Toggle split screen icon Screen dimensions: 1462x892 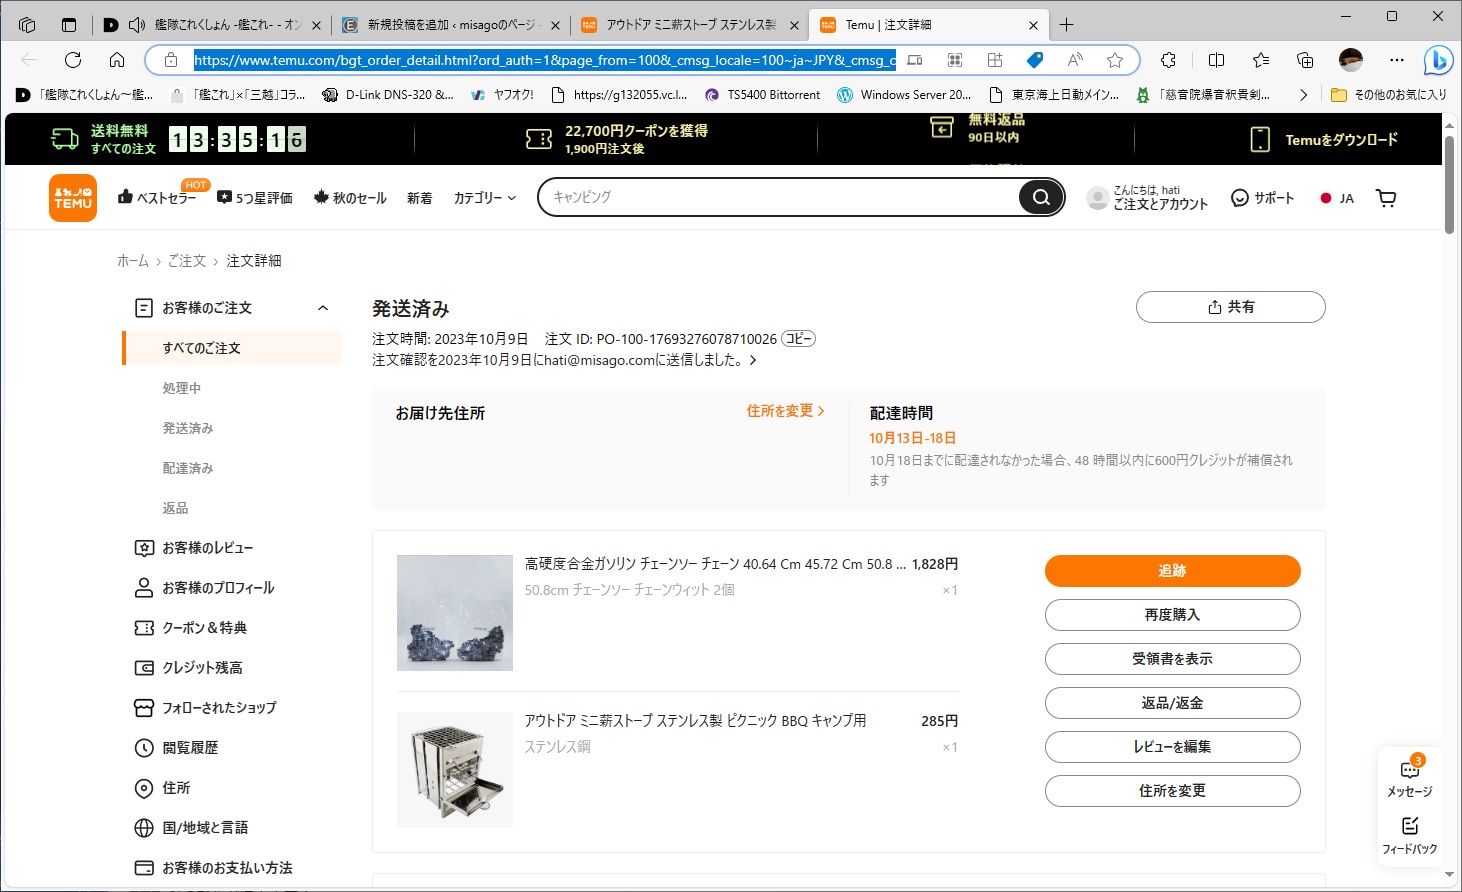(1216, 60)
